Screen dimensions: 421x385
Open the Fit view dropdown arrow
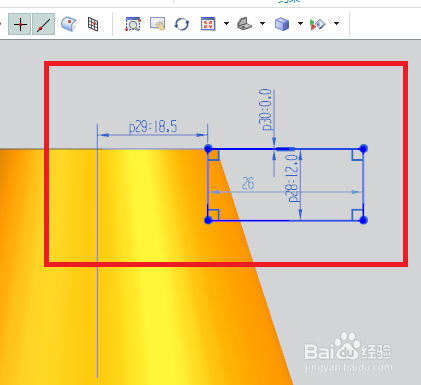point(226,23)
